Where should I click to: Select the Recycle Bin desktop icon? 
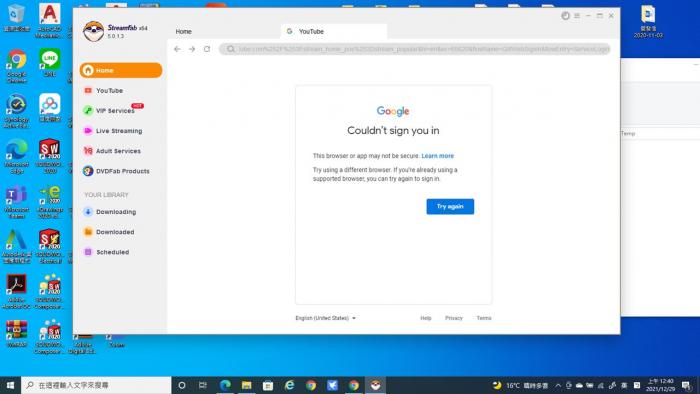click(x=17, y=18)
